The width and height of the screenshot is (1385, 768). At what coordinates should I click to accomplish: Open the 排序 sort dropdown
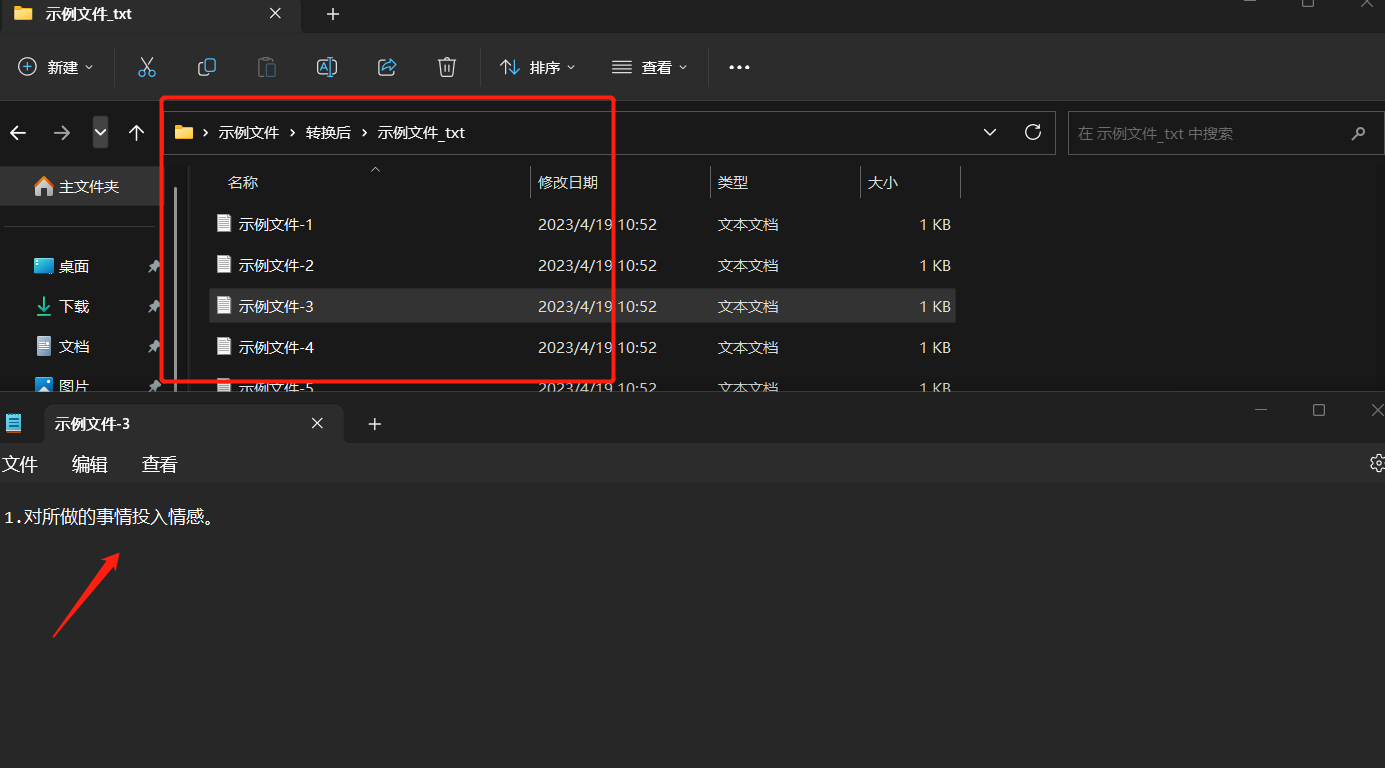click(538, 67)
